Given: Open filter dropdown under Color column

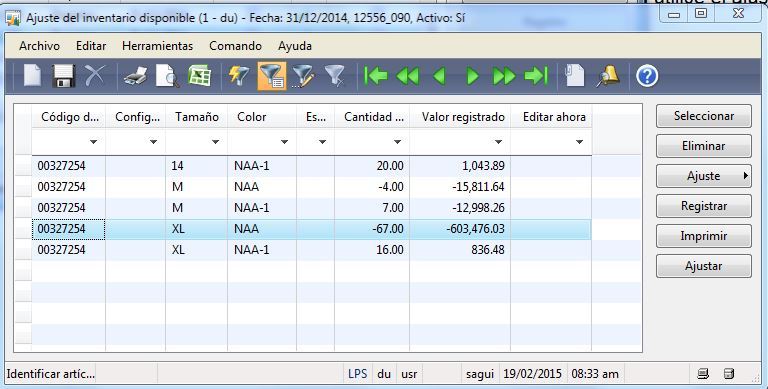Looking at the screenshot, I should click(x=284, y=142).
